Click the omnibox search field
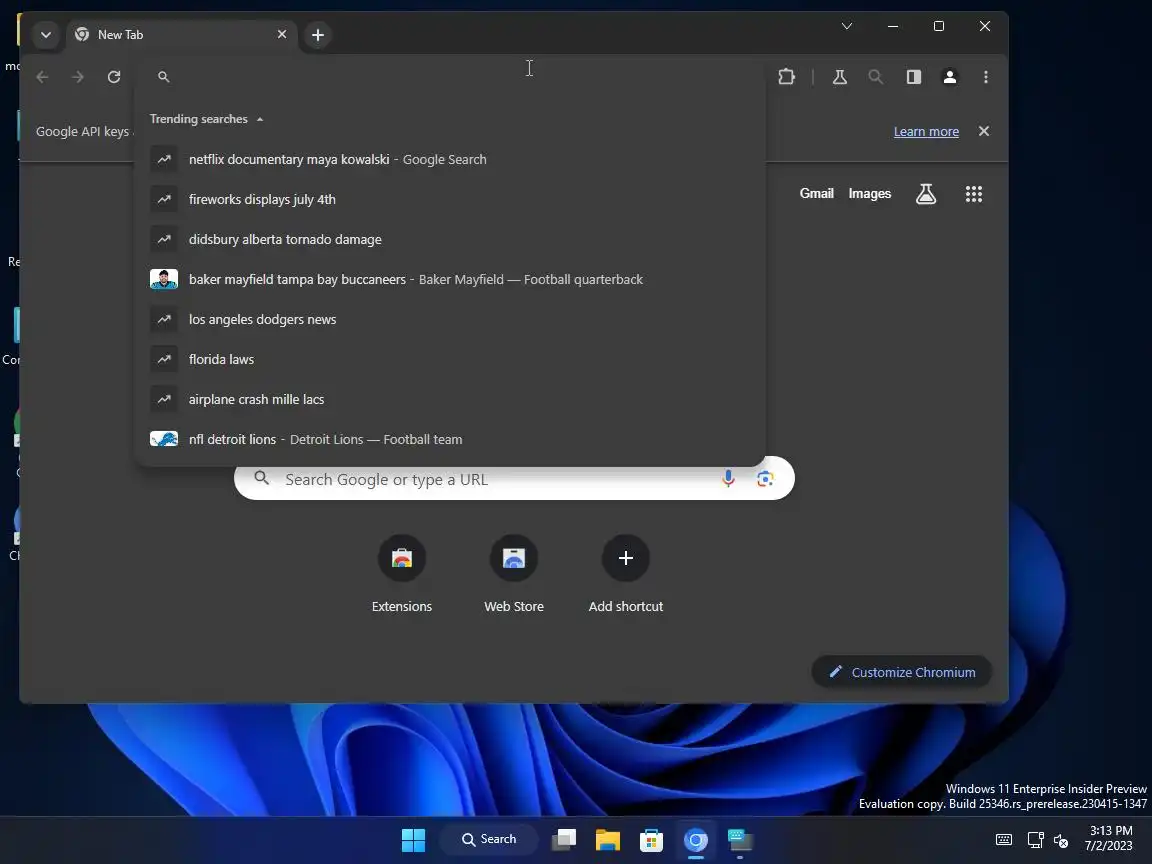 [x=450, y=76]
